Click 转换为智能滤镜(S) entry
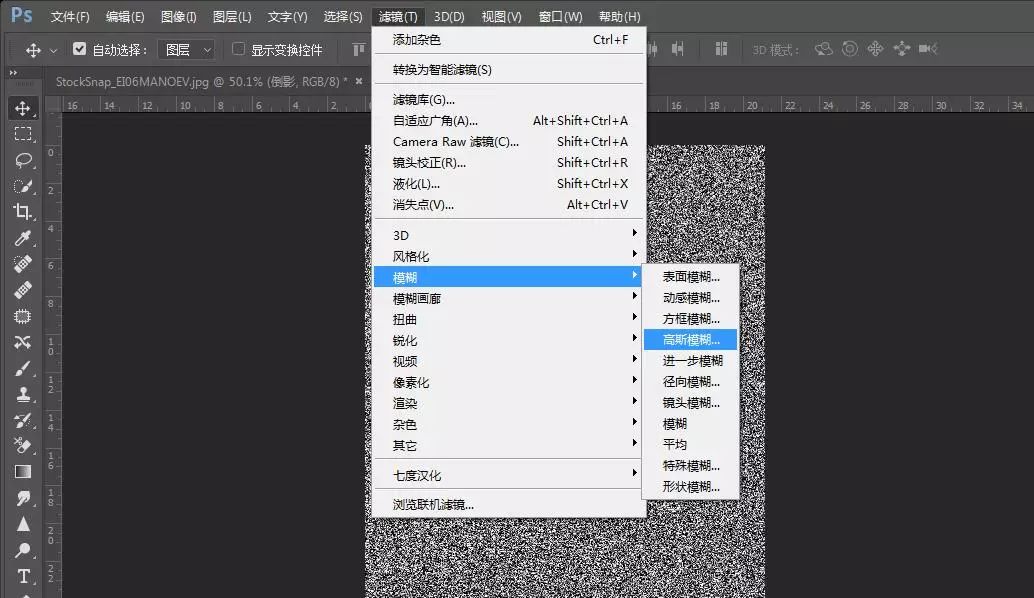Screen dimensions: 1034x598 [x=509, y=69]
